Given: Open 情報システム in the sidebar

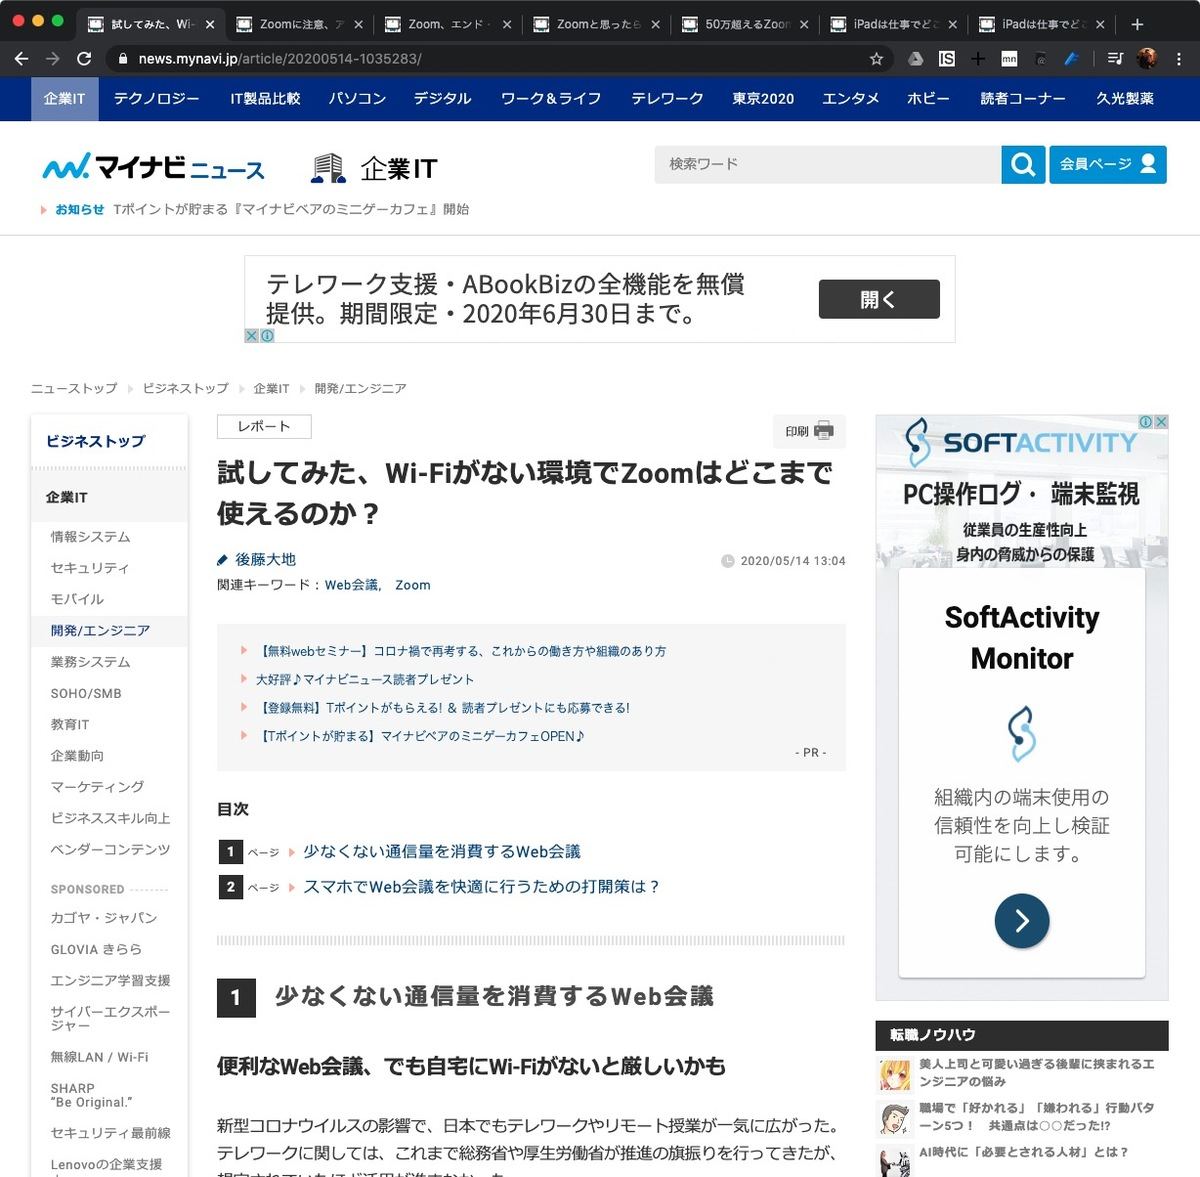Looking at the screenshot, I should tap(90, 537).
